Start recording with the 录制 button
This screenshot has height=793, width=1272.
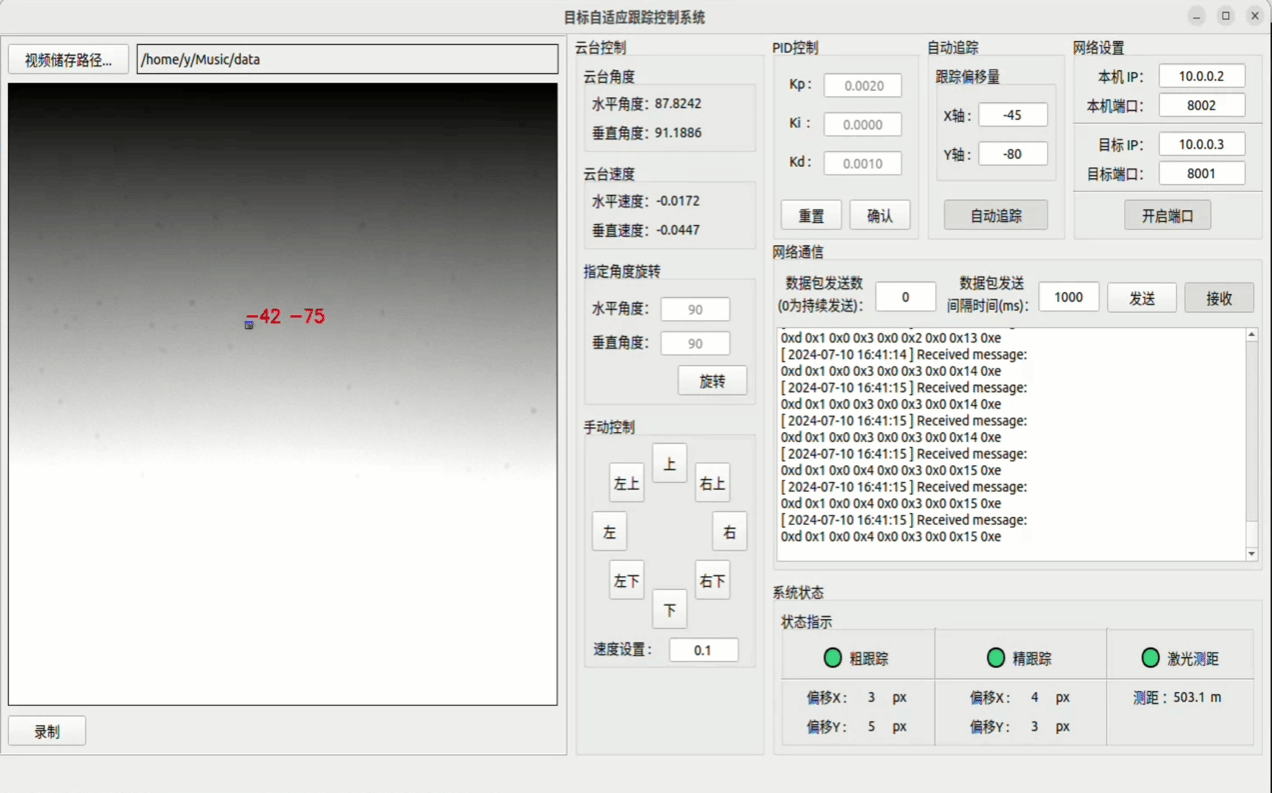47,731
